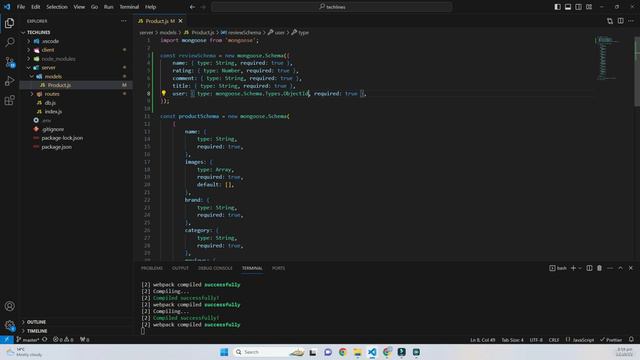Open the Go menu

tap(94, 7)
